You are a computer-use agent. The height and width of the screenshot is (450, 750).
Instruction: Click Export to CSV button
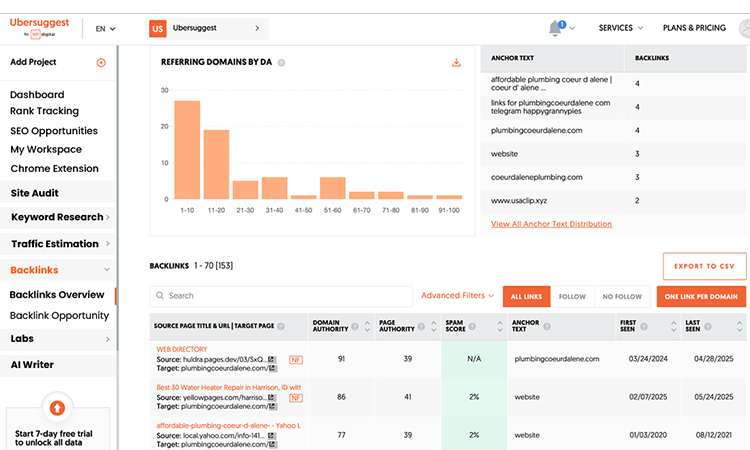(x=704, y=266)
